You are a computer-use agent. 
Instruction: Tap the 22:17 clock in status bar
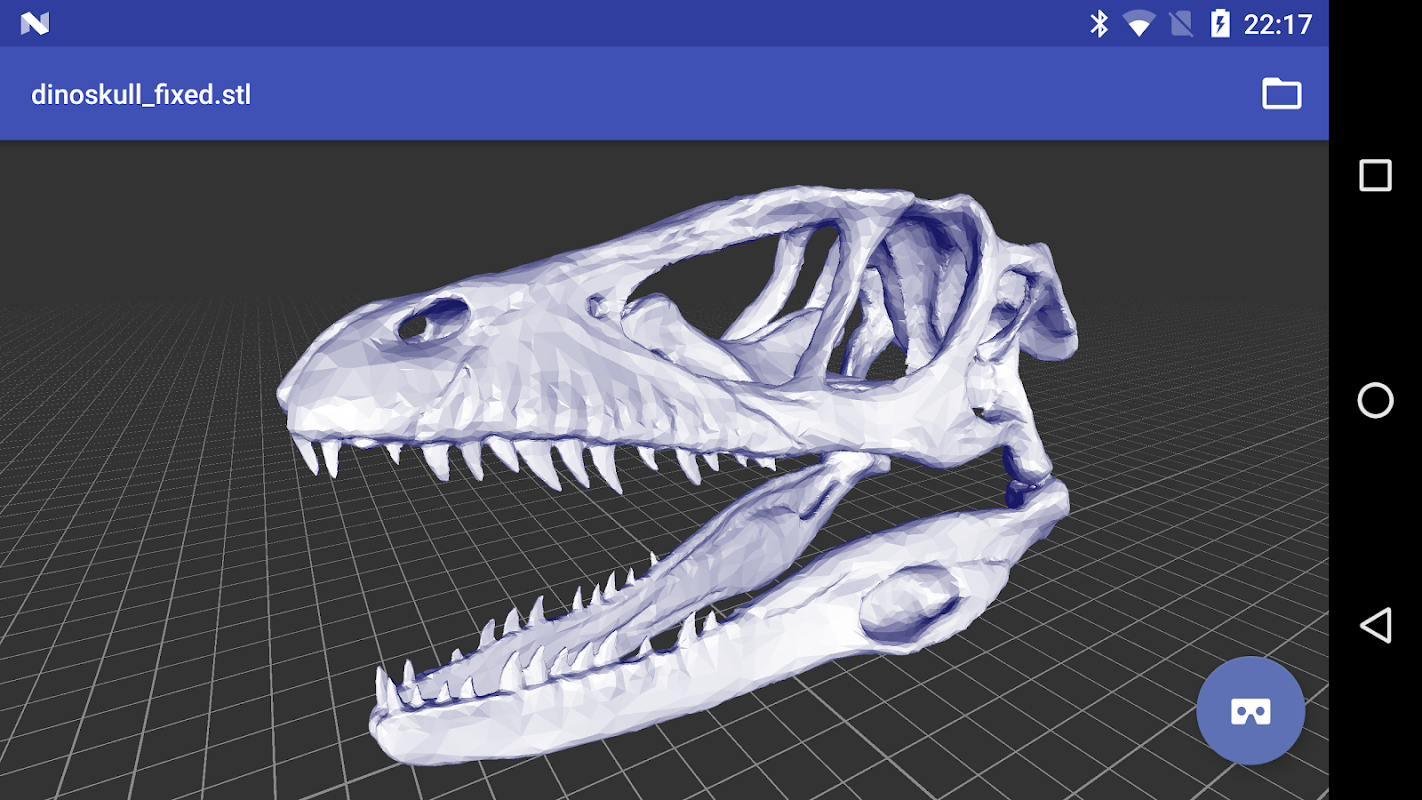1277,24
